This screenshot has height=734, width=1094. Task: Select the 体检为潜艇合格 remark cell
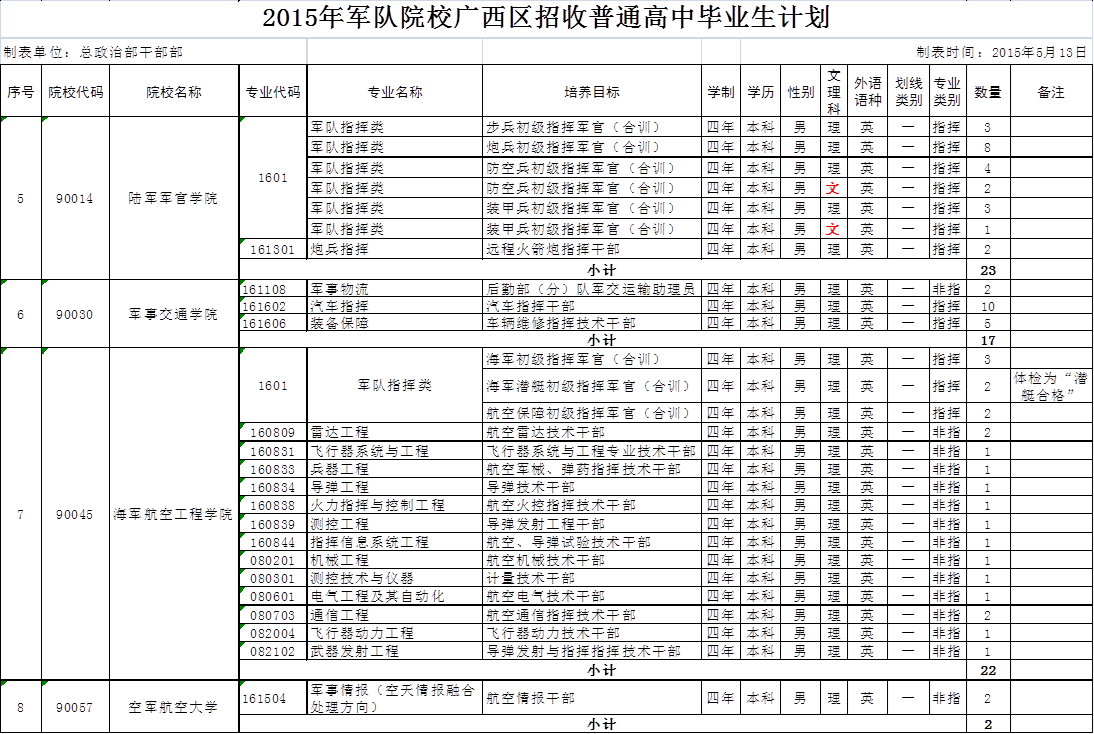[1051, 386]
